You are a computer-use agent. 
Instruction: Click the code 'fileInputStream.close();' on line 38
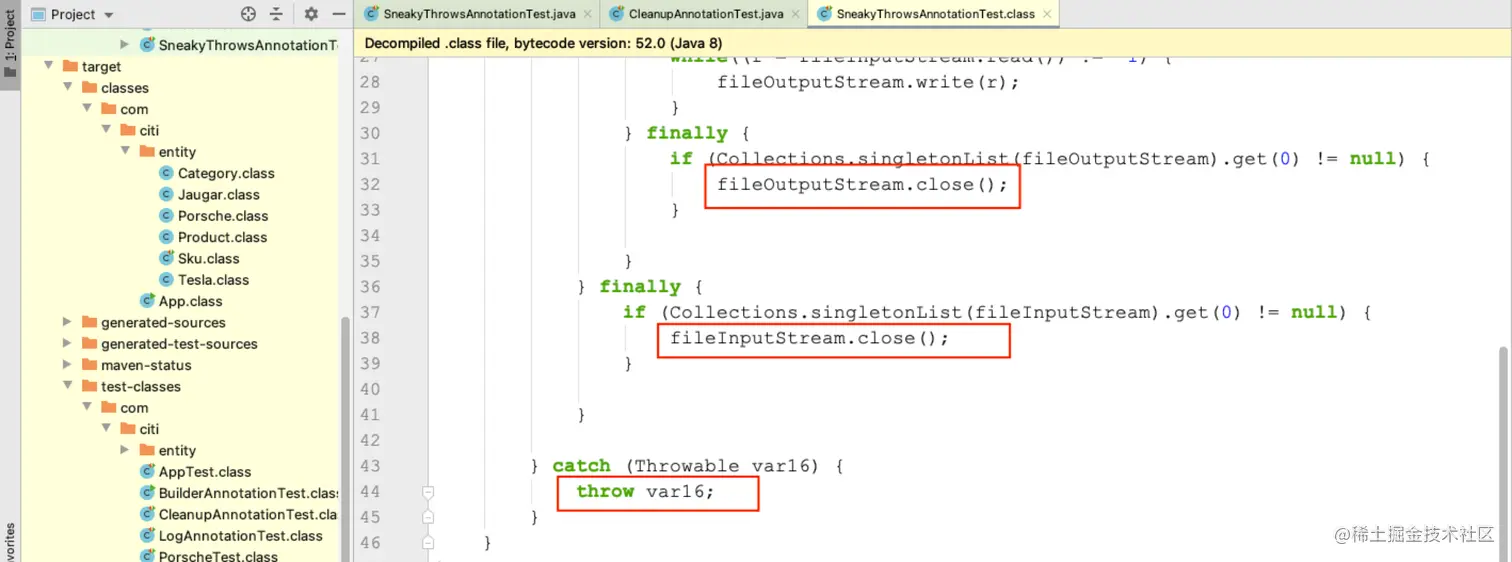[x=809, y=338]
